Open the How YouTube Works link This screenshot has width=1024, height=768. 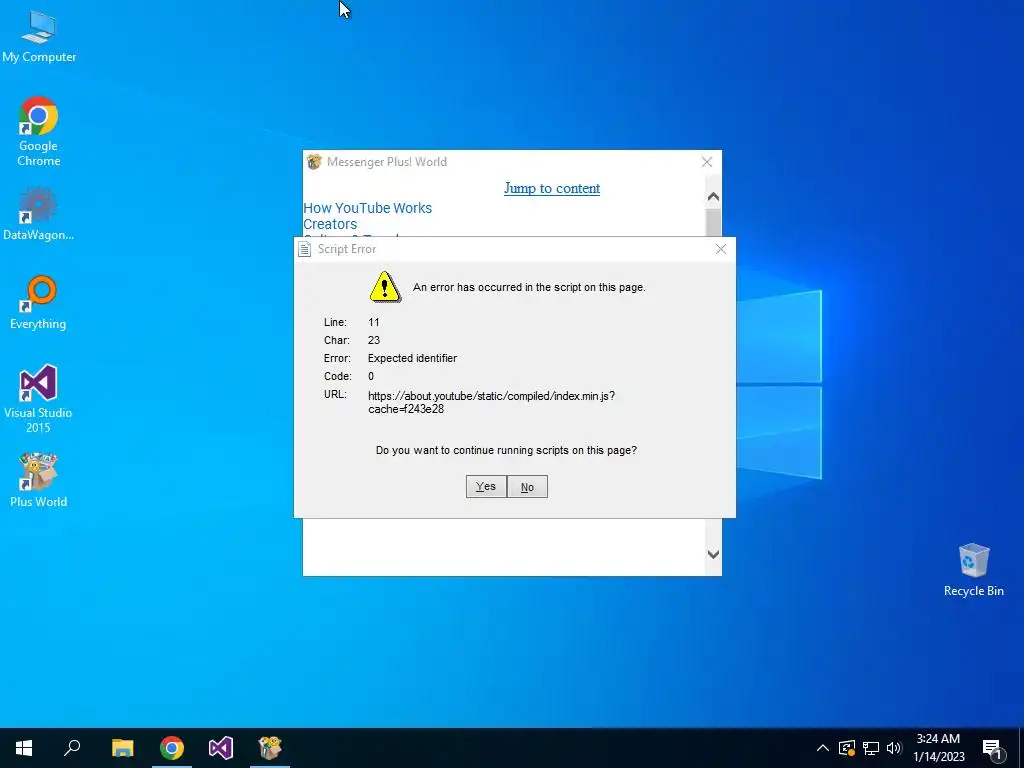(x=368, y=208)
